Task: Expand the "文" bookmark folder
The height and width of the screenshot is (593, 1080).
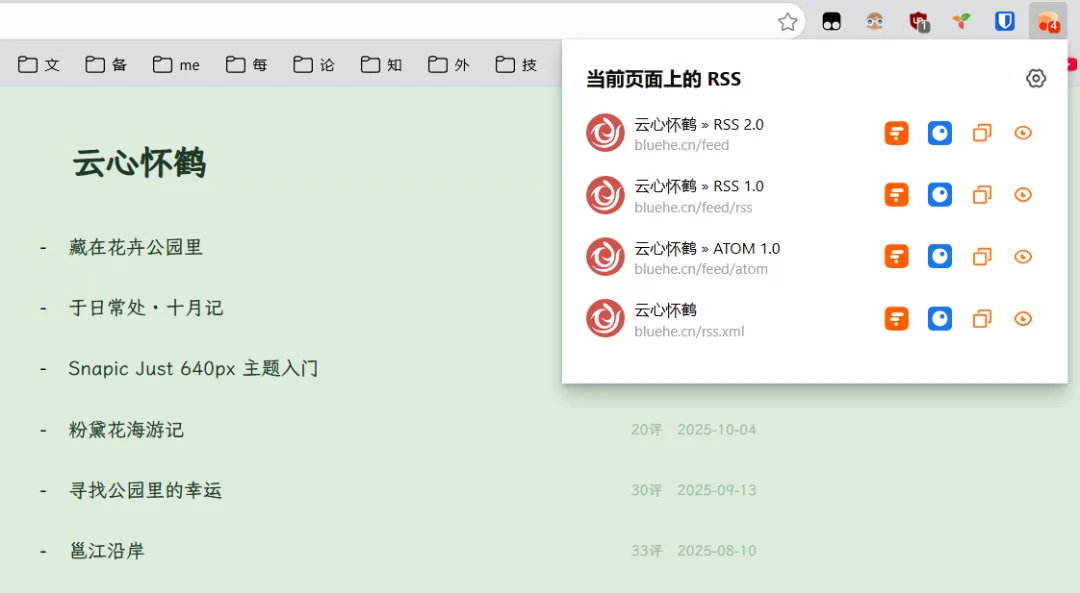Action: click(40, 65)
